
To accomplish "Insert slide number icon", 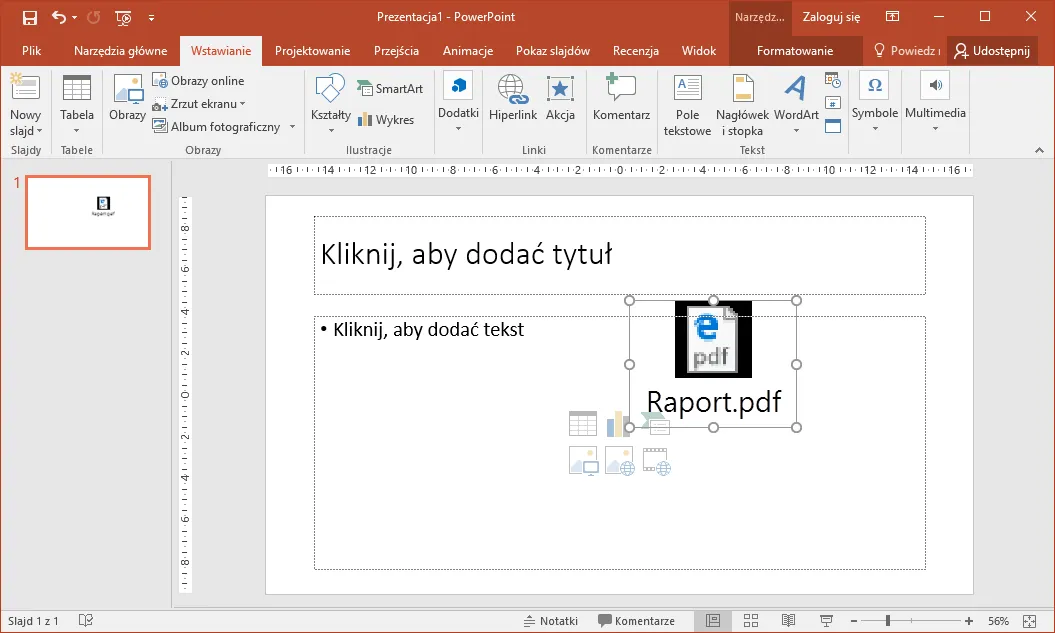I will 833,104.
